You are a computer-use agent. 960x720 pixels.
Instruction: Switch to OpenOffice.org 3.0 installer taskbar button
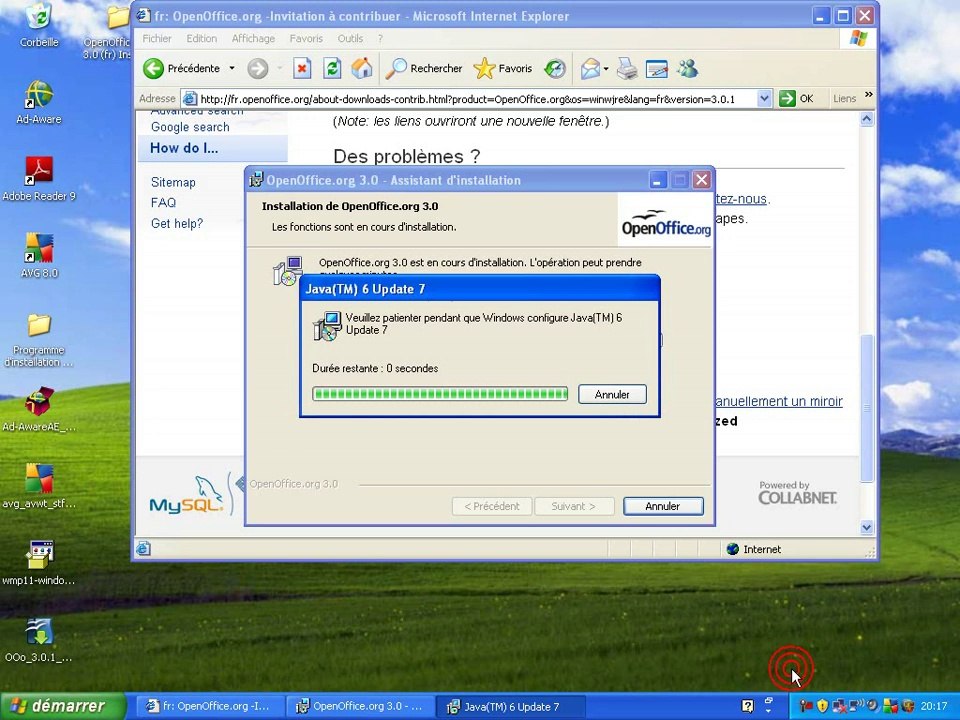click(361, 707)
